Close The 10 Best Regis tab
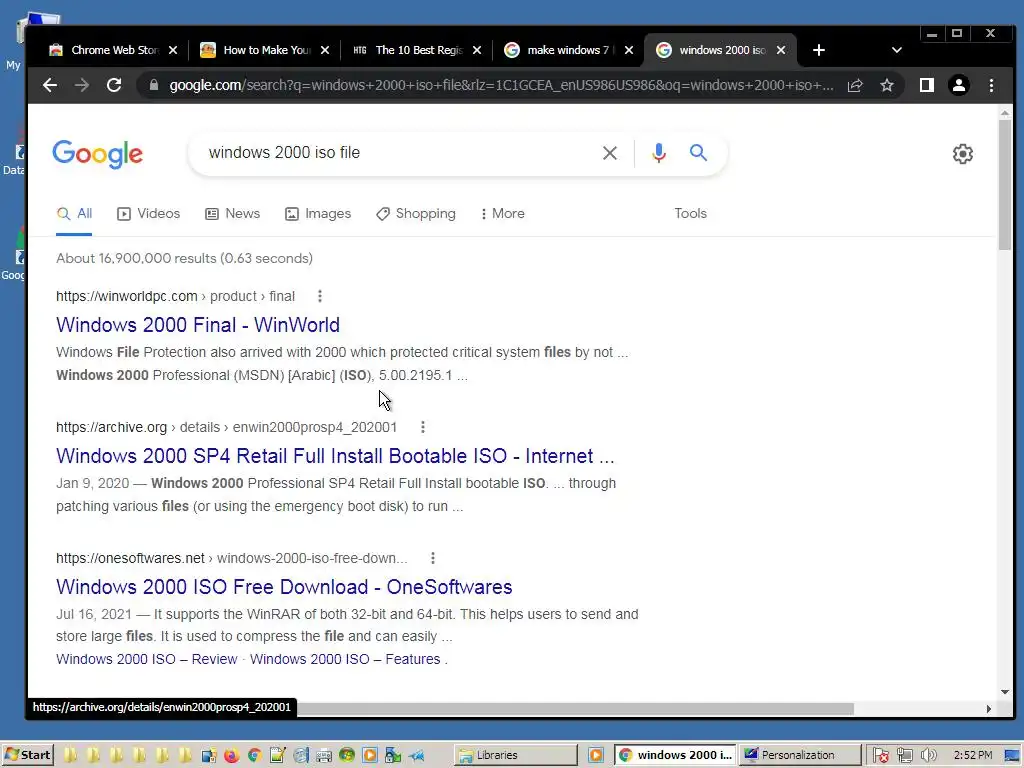Image resolution: width=1024 pixels, height=768 pixels. tap(477, 50)
